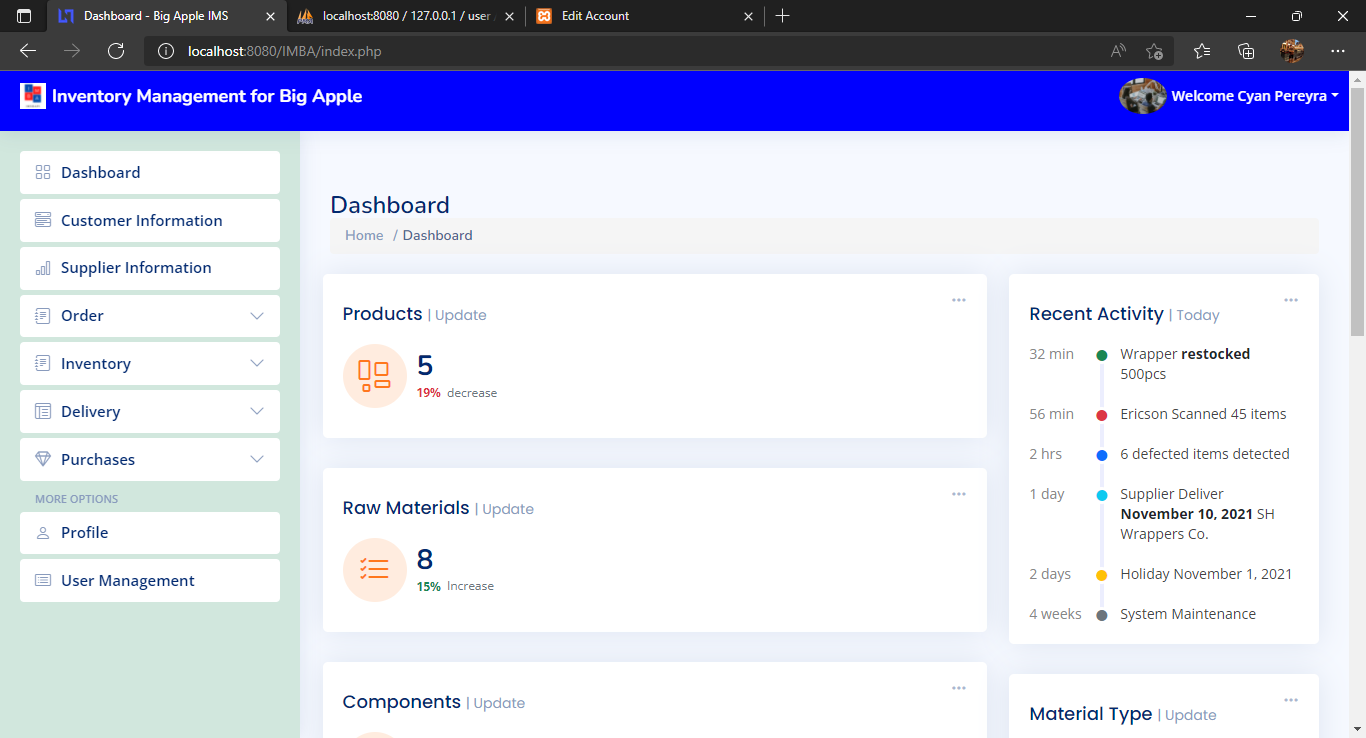Click the Big Apple logo icon
1366x738 pixels.
33,96
